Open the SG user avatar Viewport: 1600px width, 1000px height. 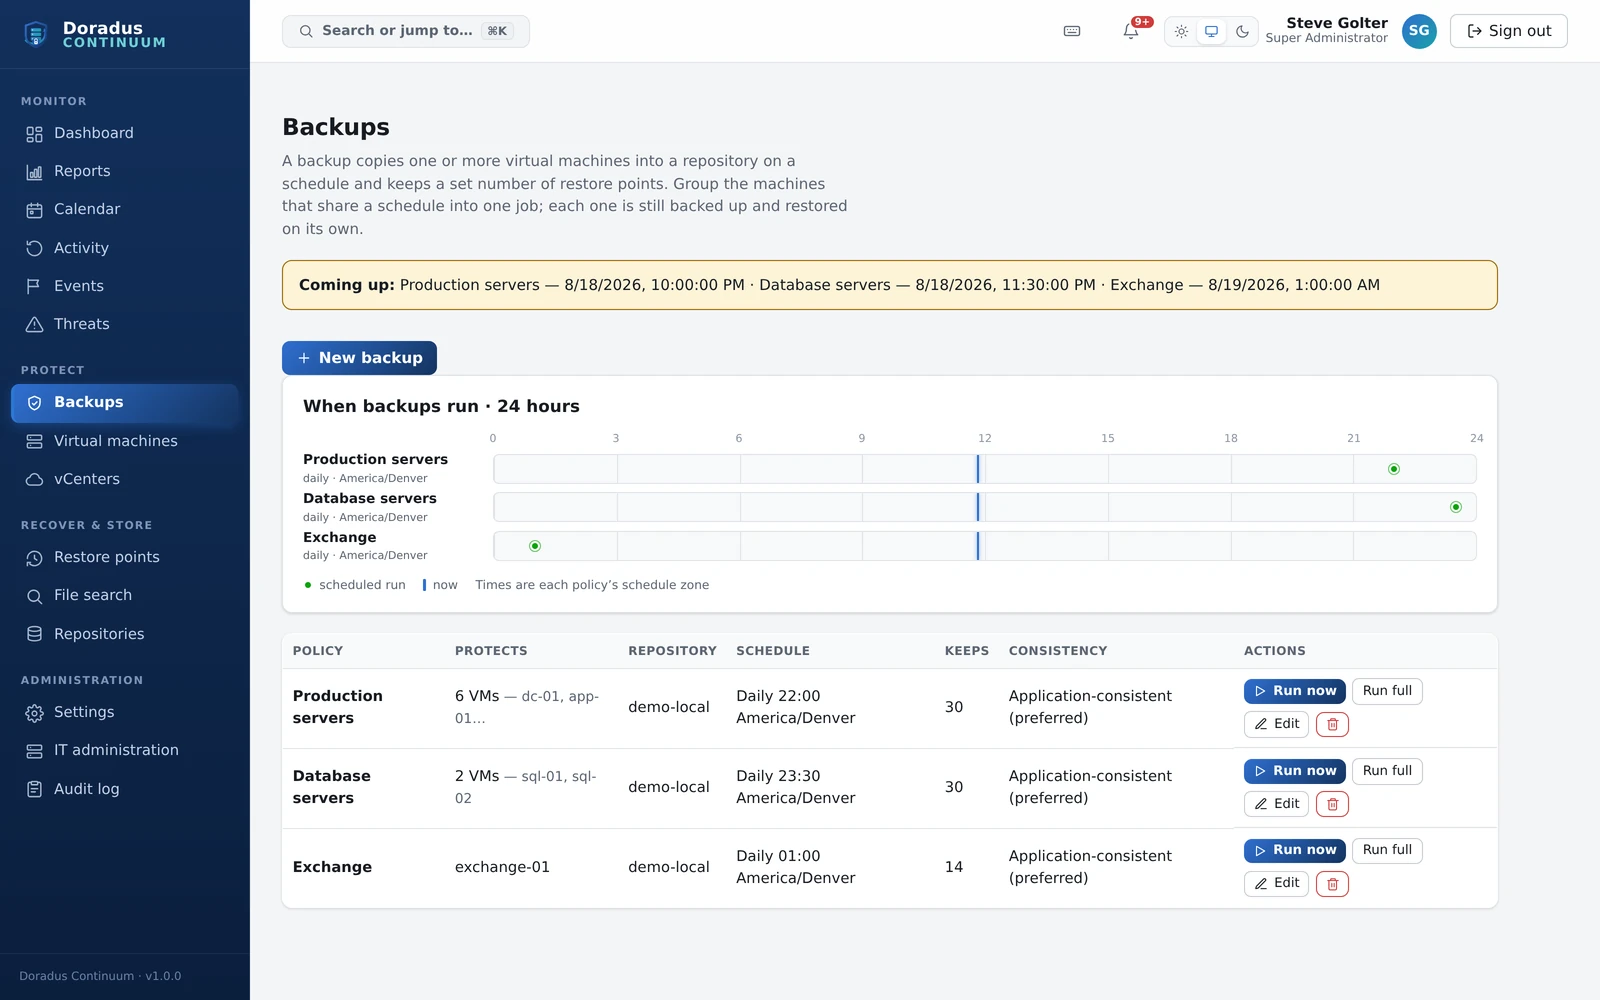pyautogui.click(x=1419, y=31)
